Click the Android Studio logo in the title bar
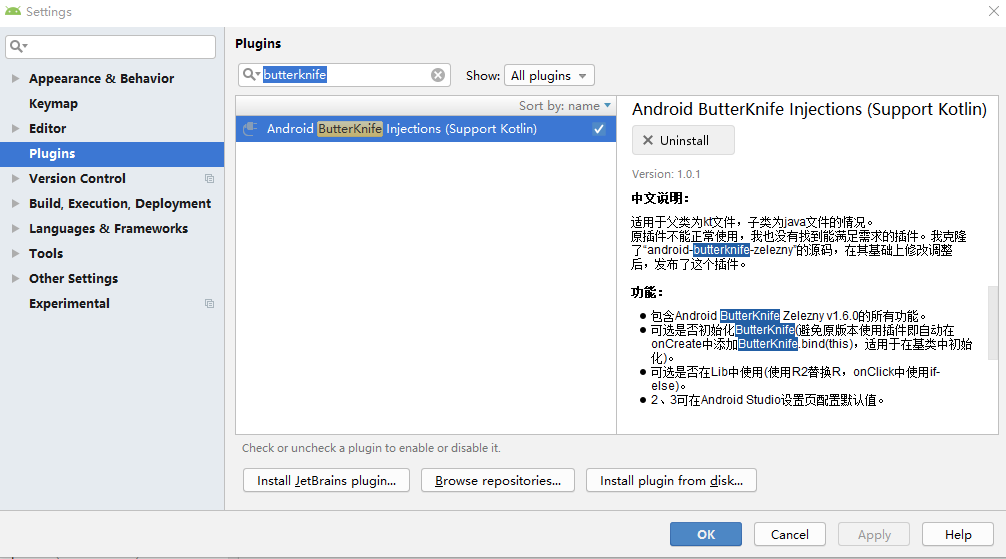 (13, 11)
